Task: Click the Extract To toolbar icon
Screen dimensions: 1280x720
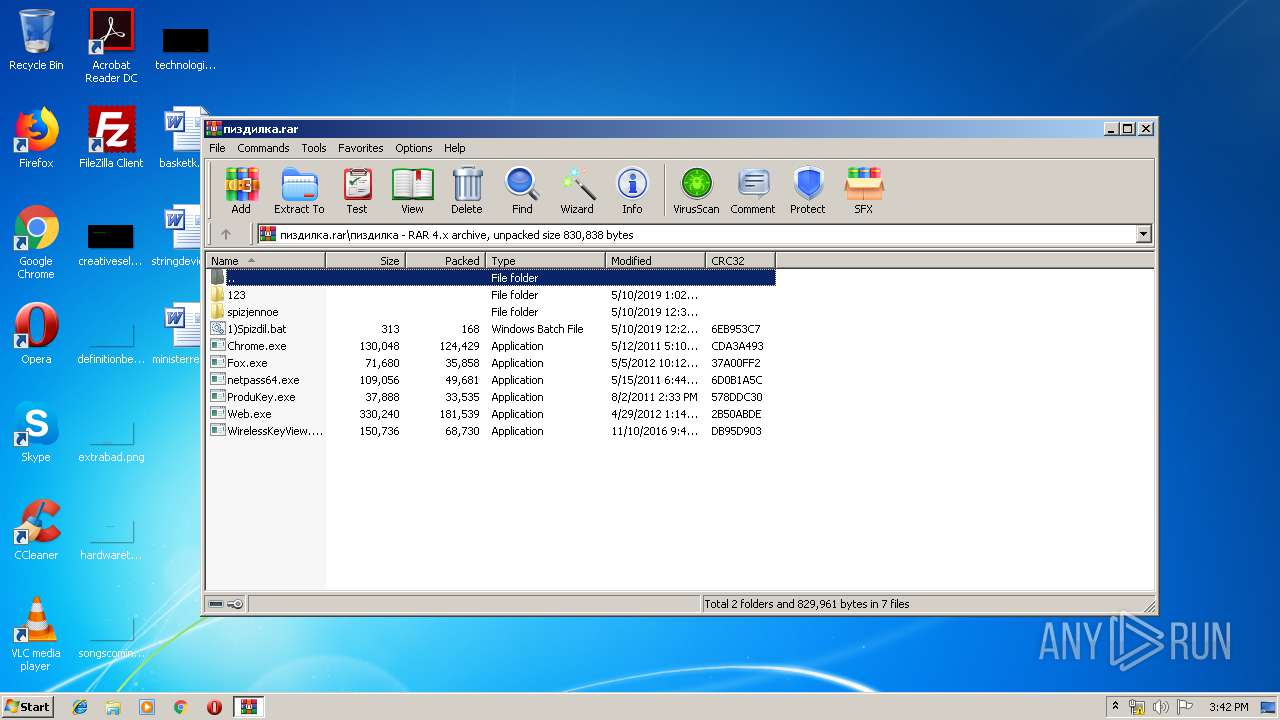Action: 299,190
